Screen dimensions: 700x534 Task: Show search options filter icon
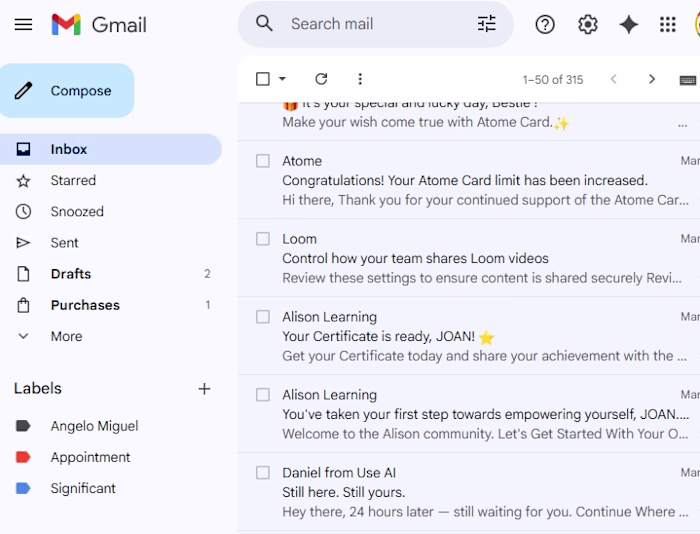(x=487, y=24)
